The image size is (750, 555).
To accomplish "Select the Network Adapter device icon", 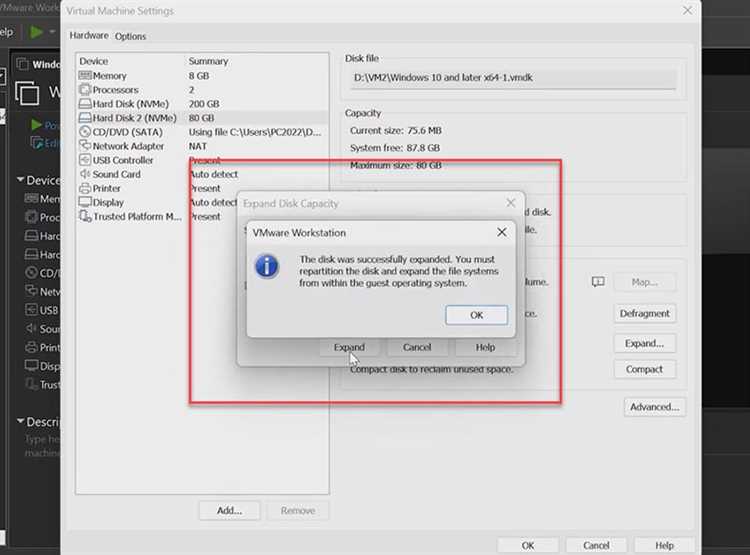I will tap(85, 145).
